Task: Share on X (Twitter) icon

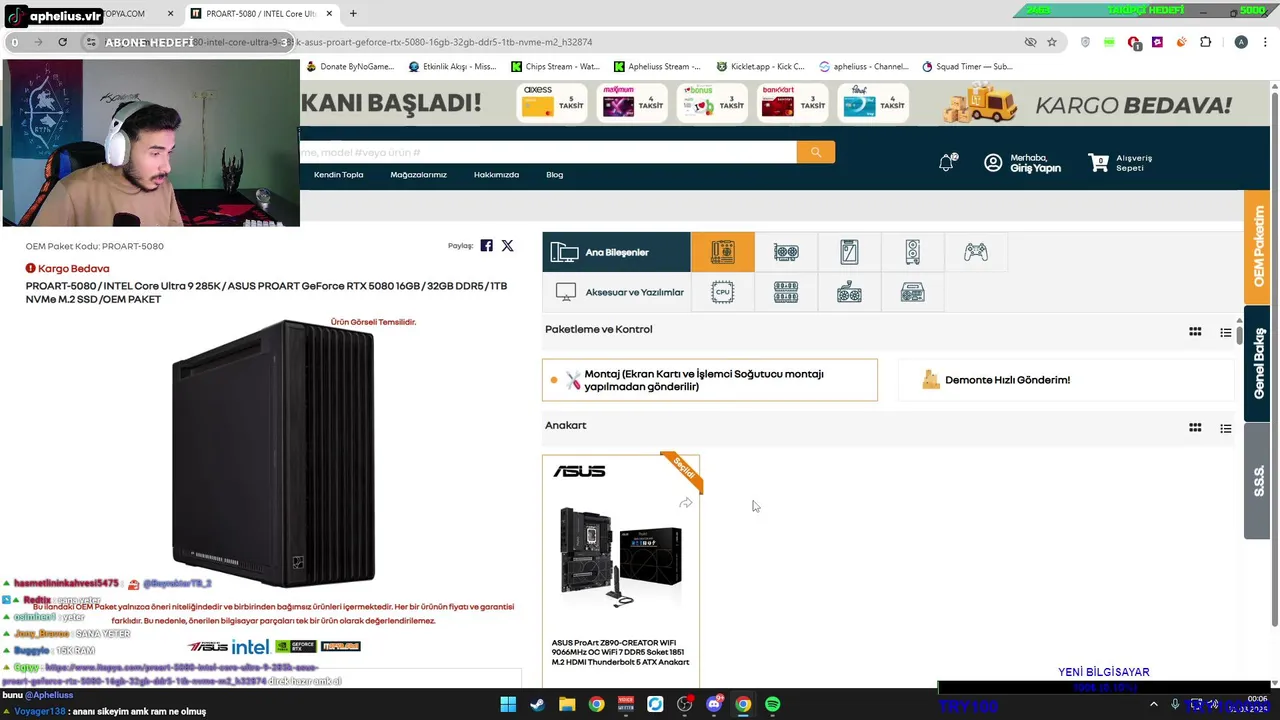Action: pos(507,246)
